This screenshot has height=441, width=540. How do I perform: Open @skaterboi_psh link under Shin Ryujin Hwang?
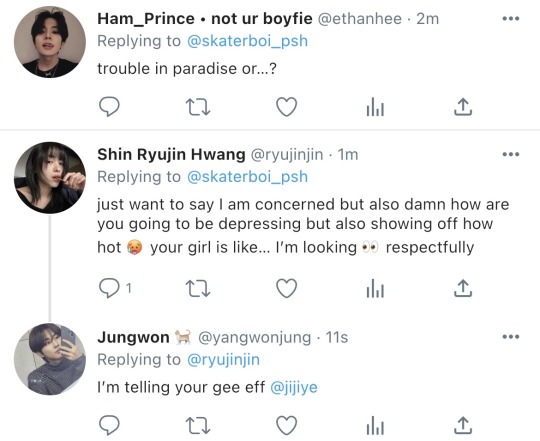point(247,177)
